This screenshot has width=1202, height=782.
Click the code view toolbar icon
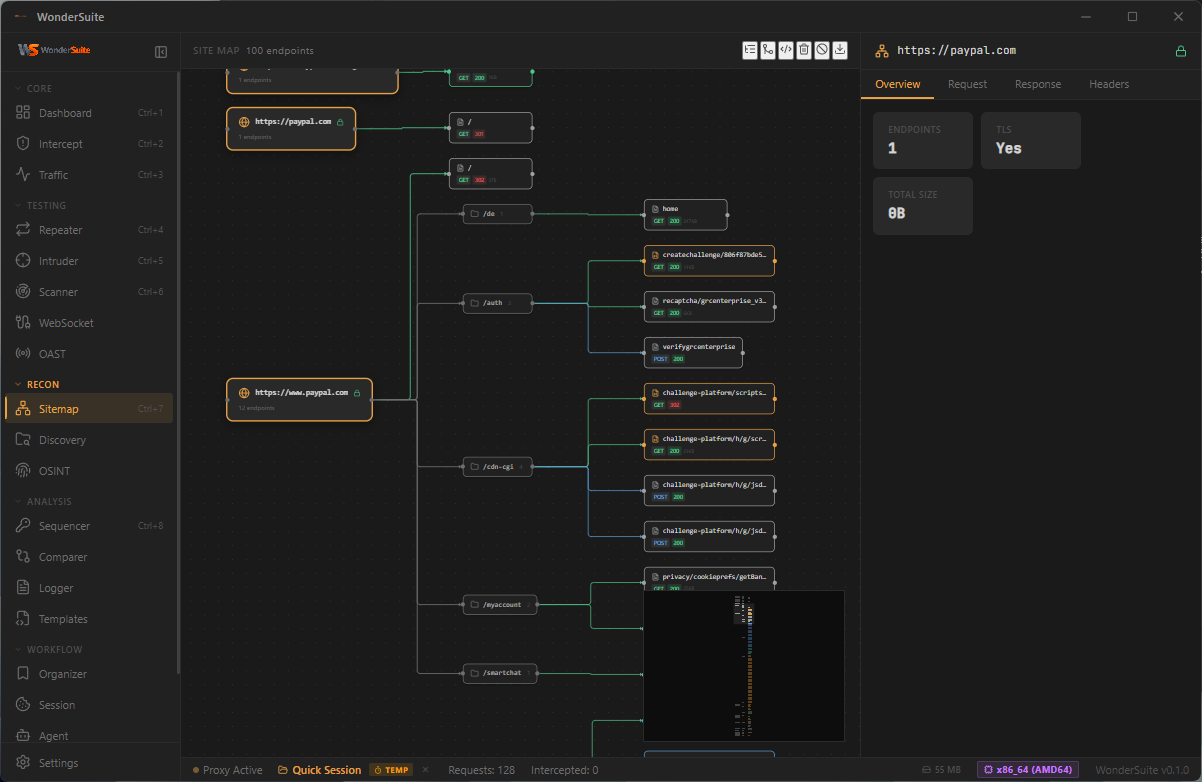pos(786,50)
